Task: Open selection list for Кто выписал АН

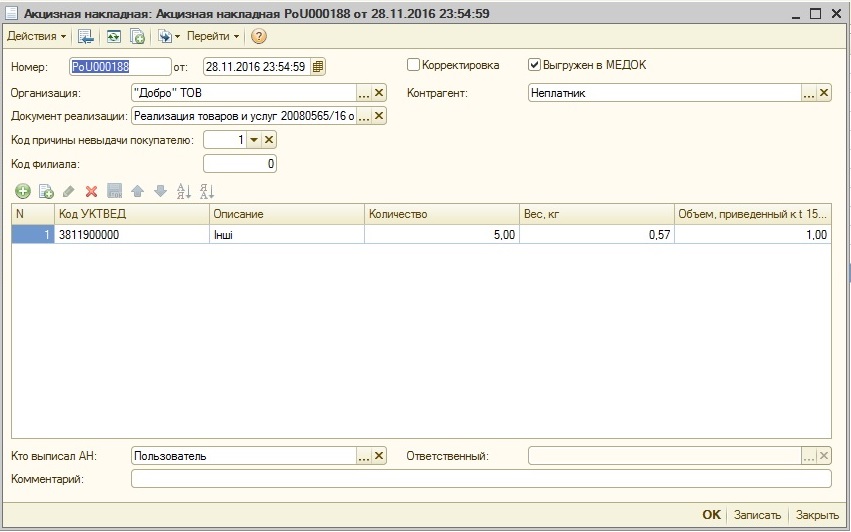Action: pos(364,456)
